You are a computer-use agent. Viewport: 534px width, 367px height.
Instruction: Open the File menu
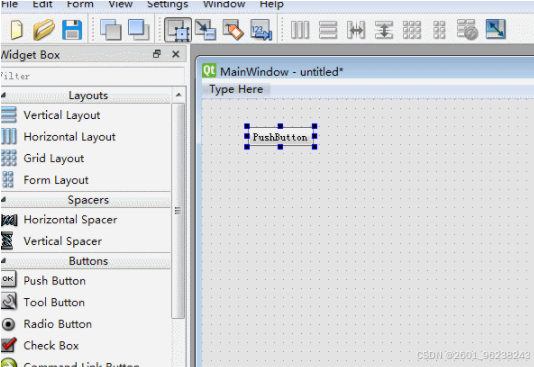9,4
